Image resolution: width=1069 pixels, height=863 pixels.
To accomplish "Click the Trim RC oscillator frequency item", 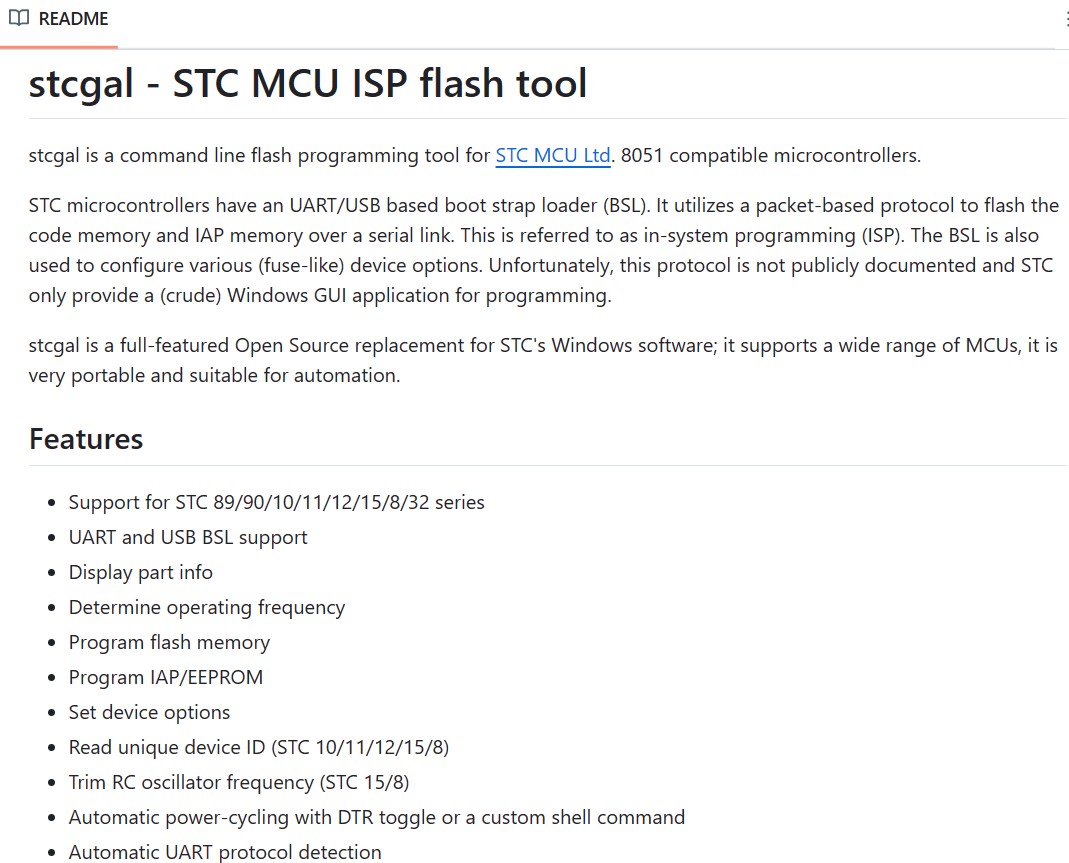I will click(239, 782).
